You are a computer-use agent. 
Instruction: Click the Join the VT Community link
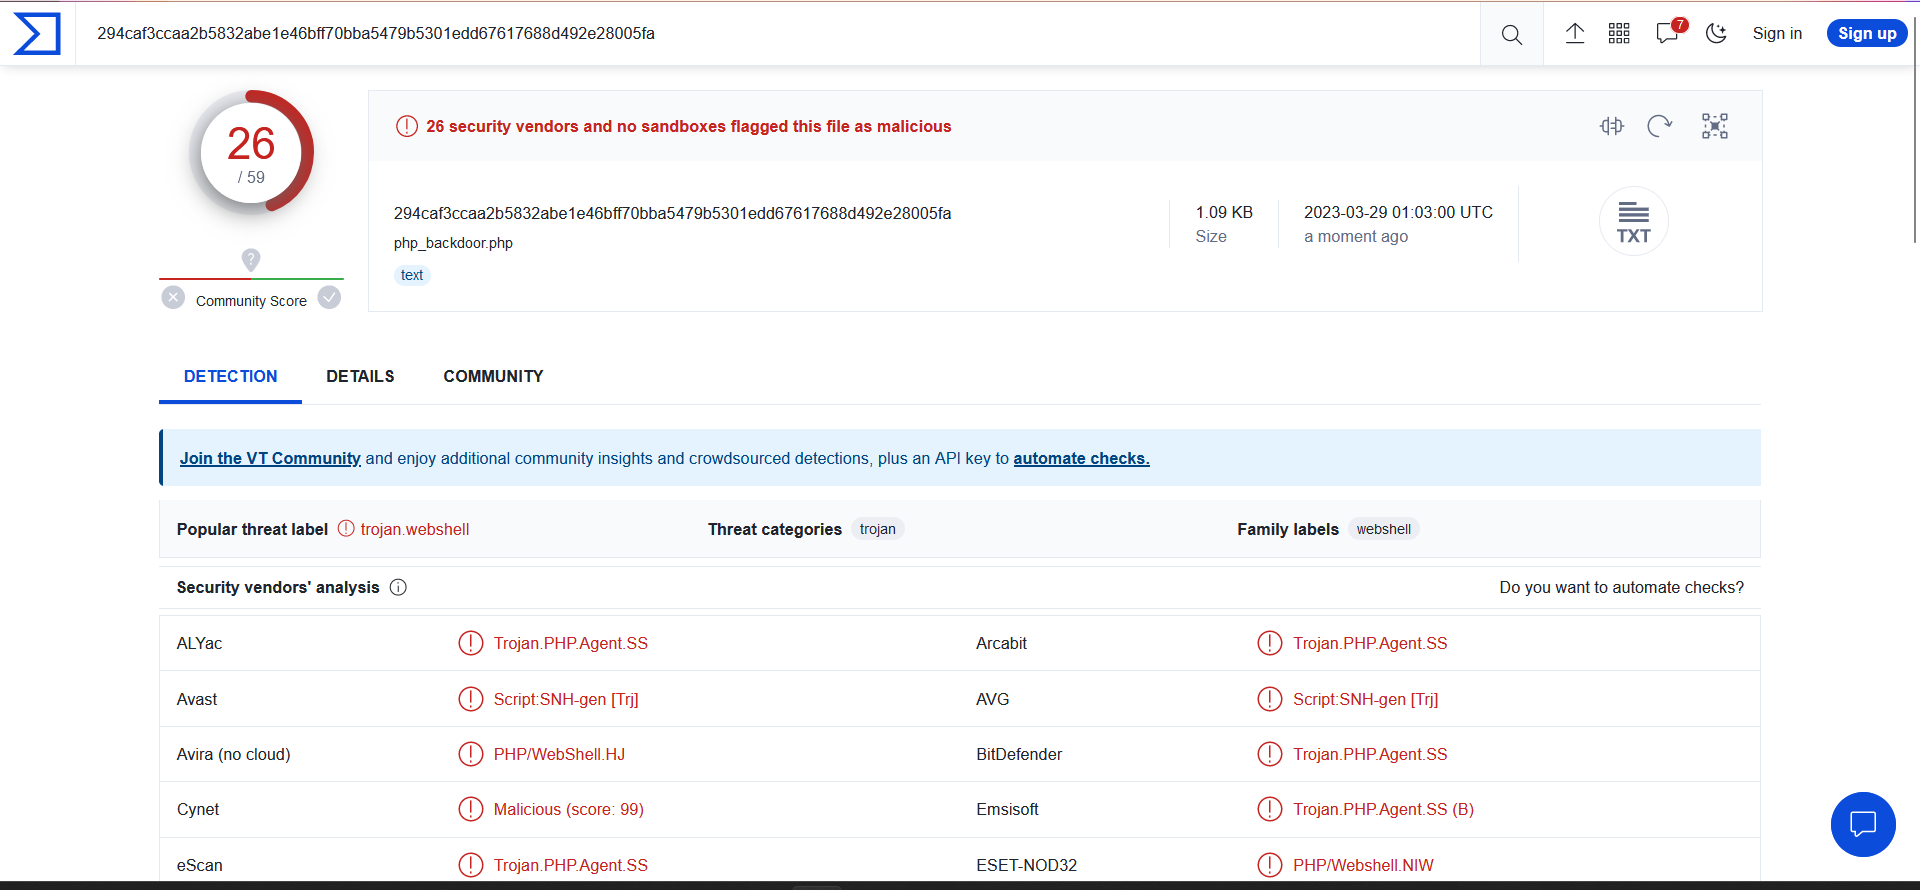270,459
